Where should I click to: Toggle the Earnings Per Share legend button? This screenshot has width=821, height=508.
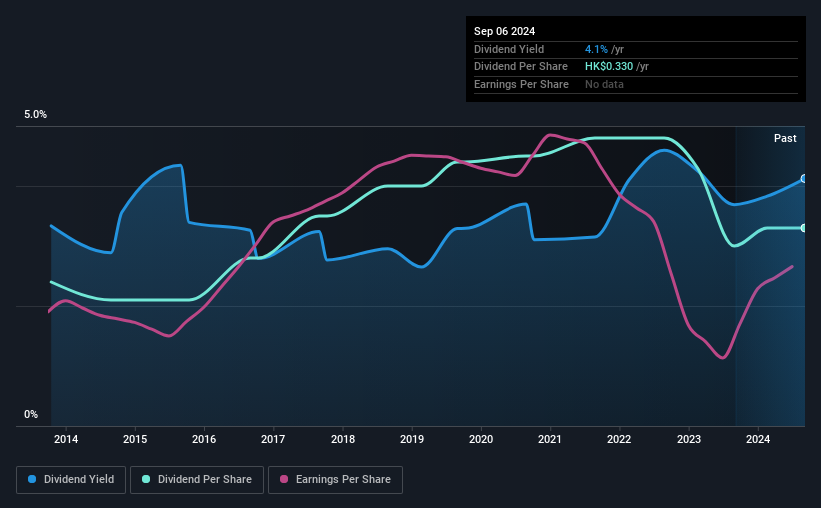tap(335, 480)
